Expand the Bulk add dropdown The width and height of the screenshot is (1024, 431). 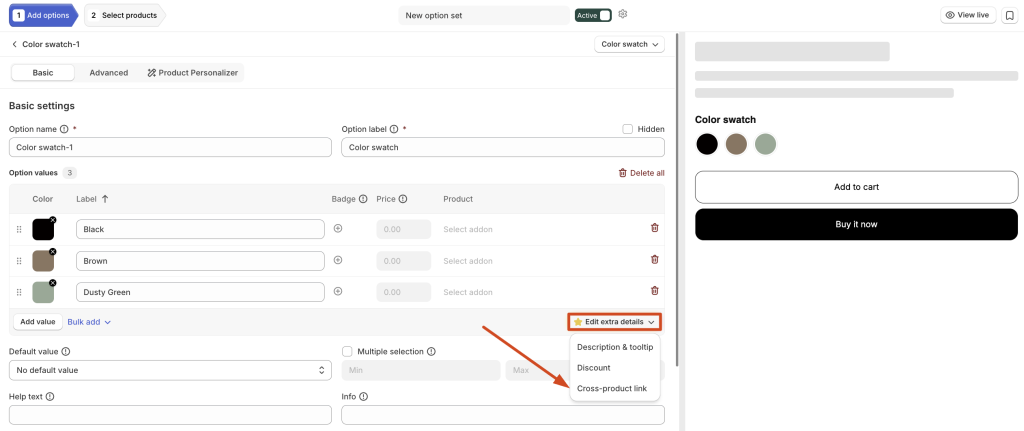pyautogui.click(x=89, y=322)
